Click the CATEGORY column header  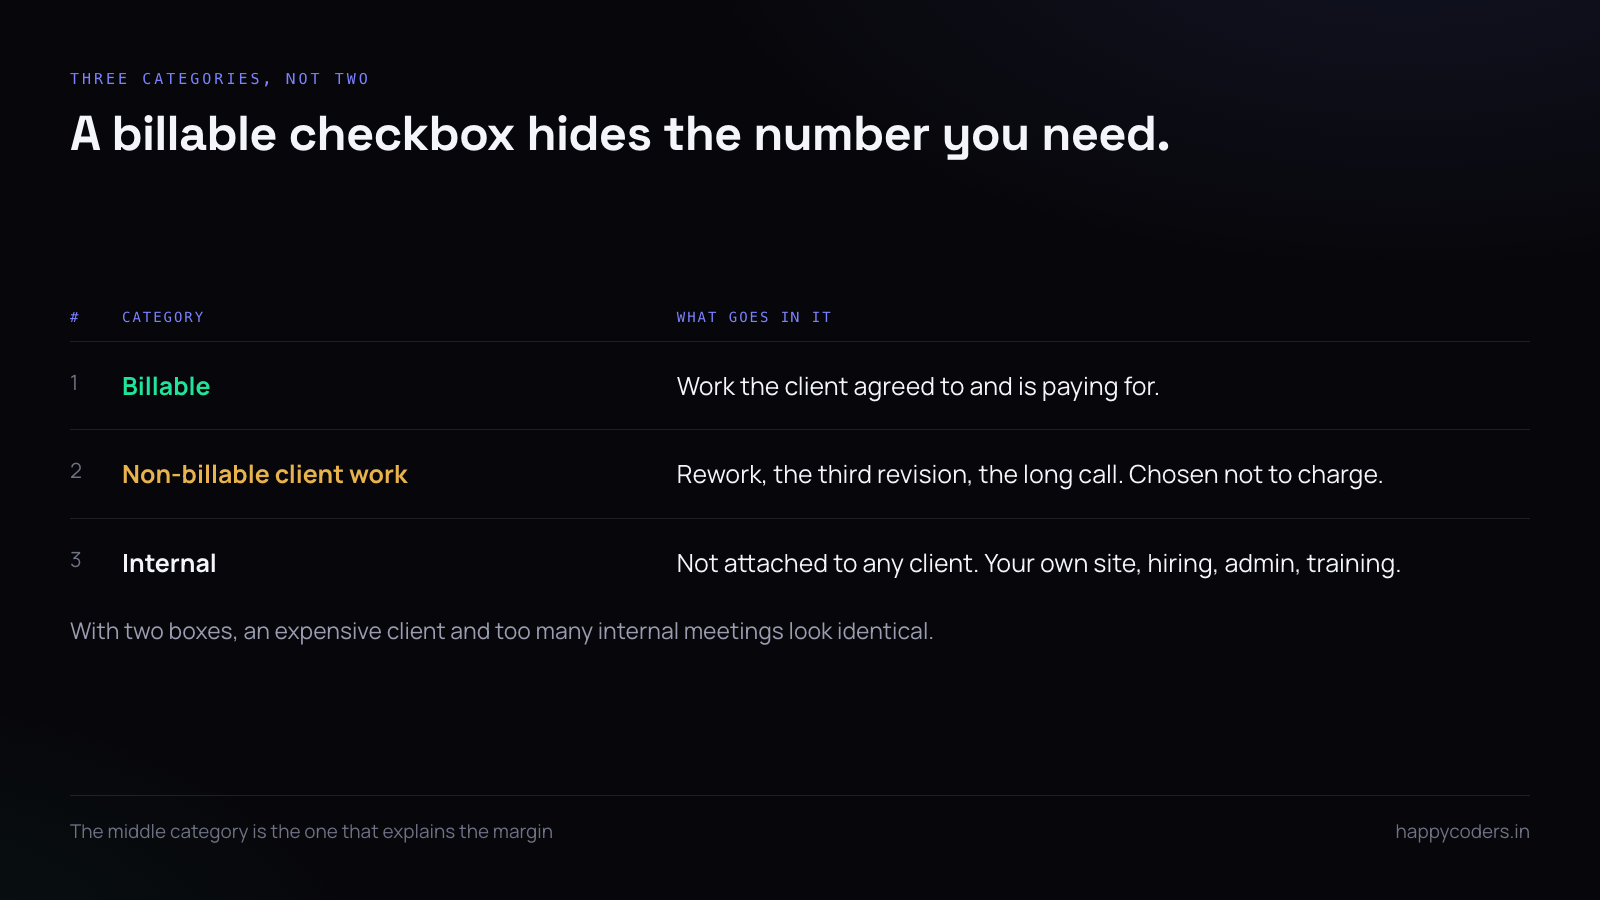click(163, 317)
